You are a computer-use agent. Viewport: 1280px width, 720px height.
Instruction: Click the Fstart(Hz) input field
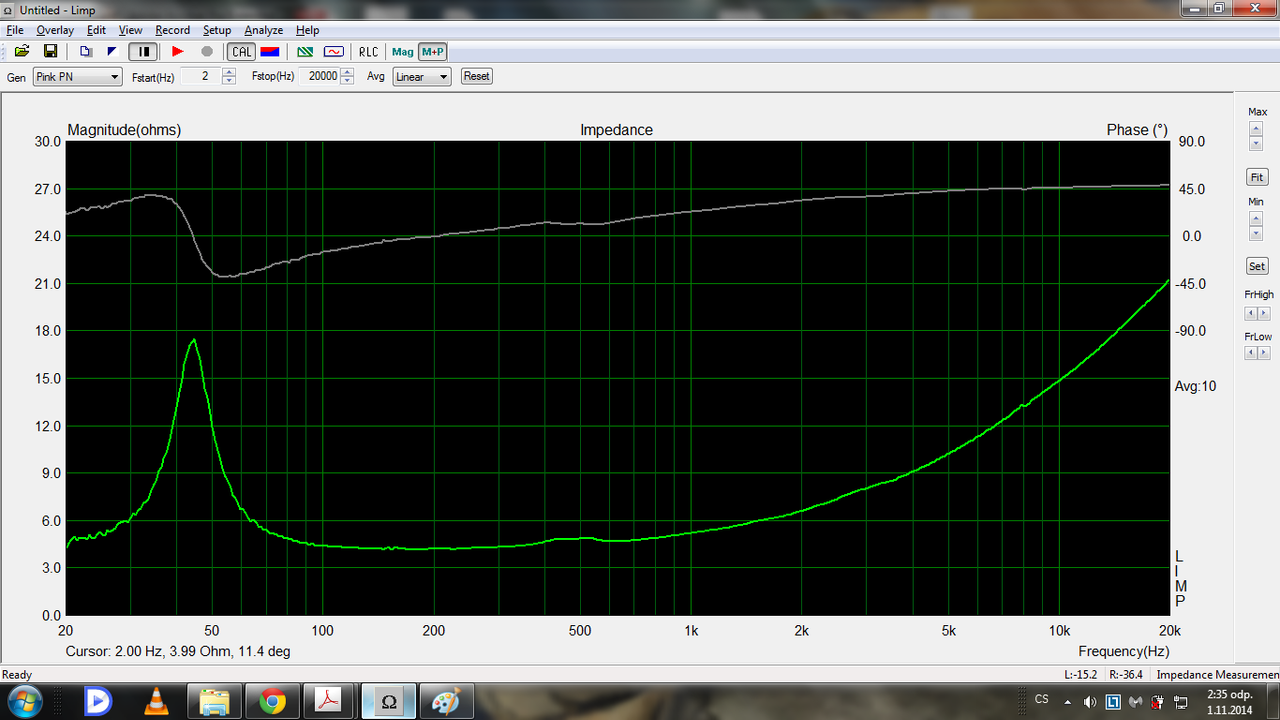click(202, 77)
